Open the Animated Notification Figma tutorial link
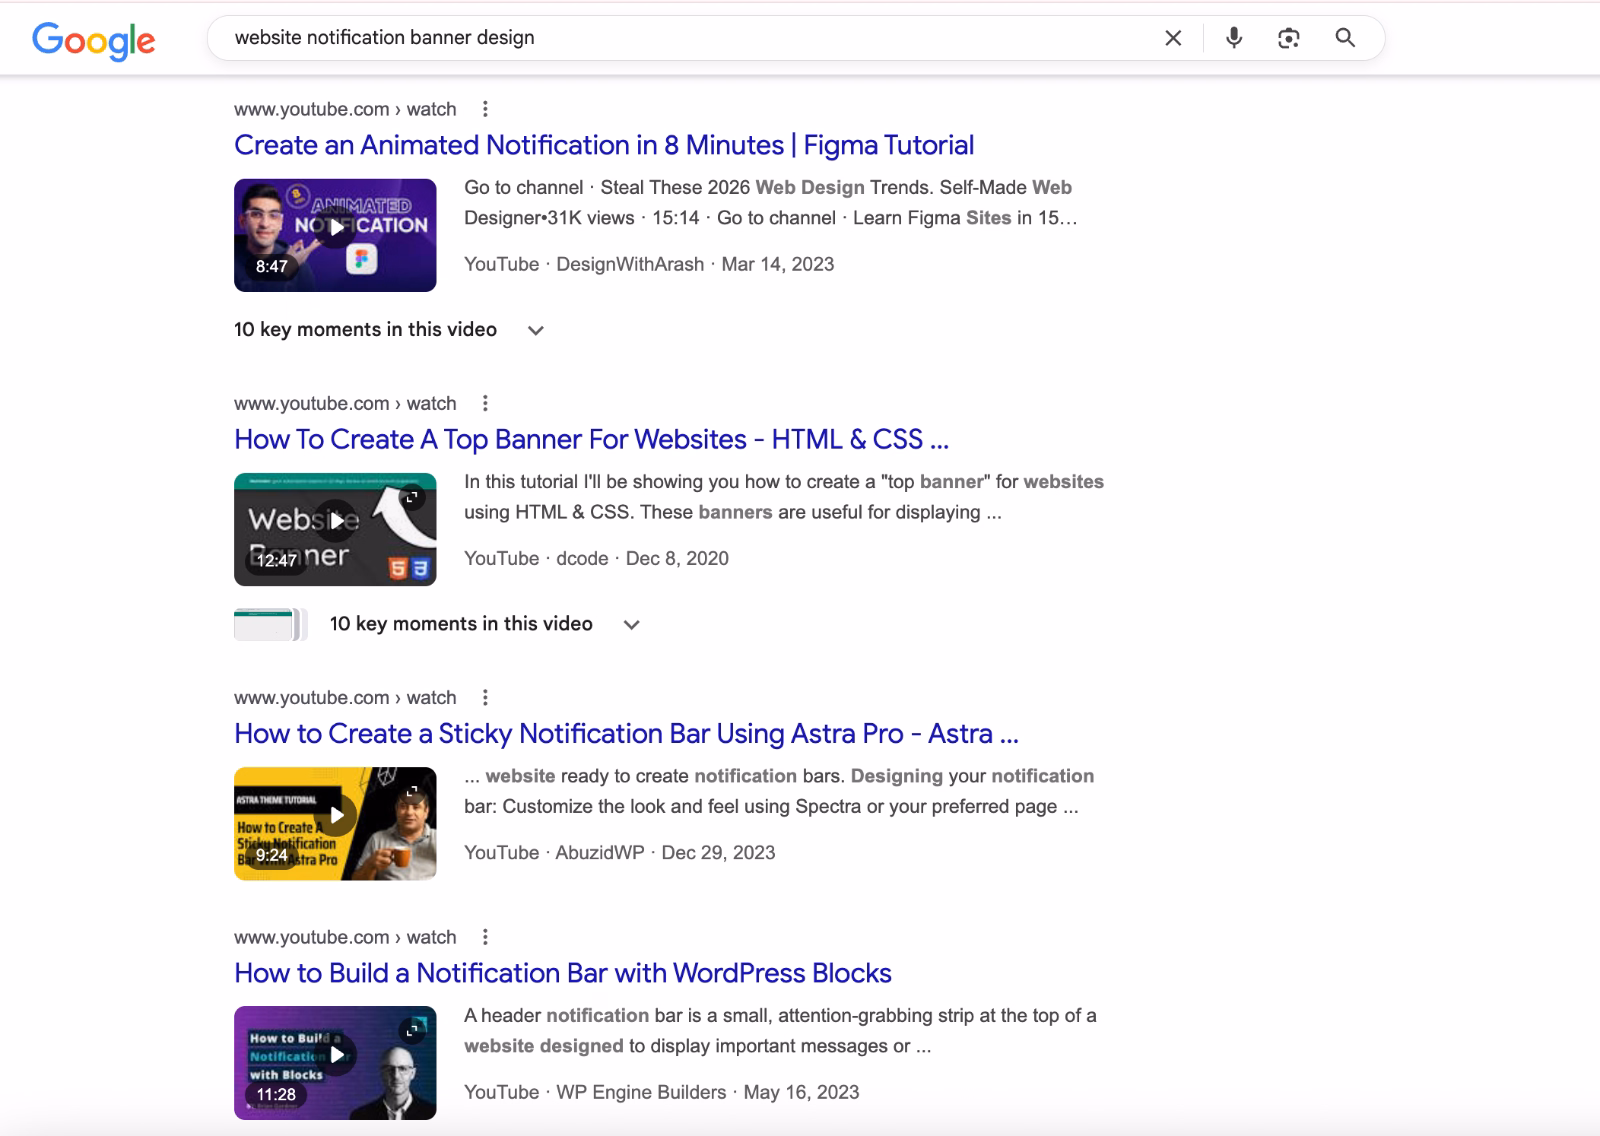1600x1136 pixels. (602, 145)
